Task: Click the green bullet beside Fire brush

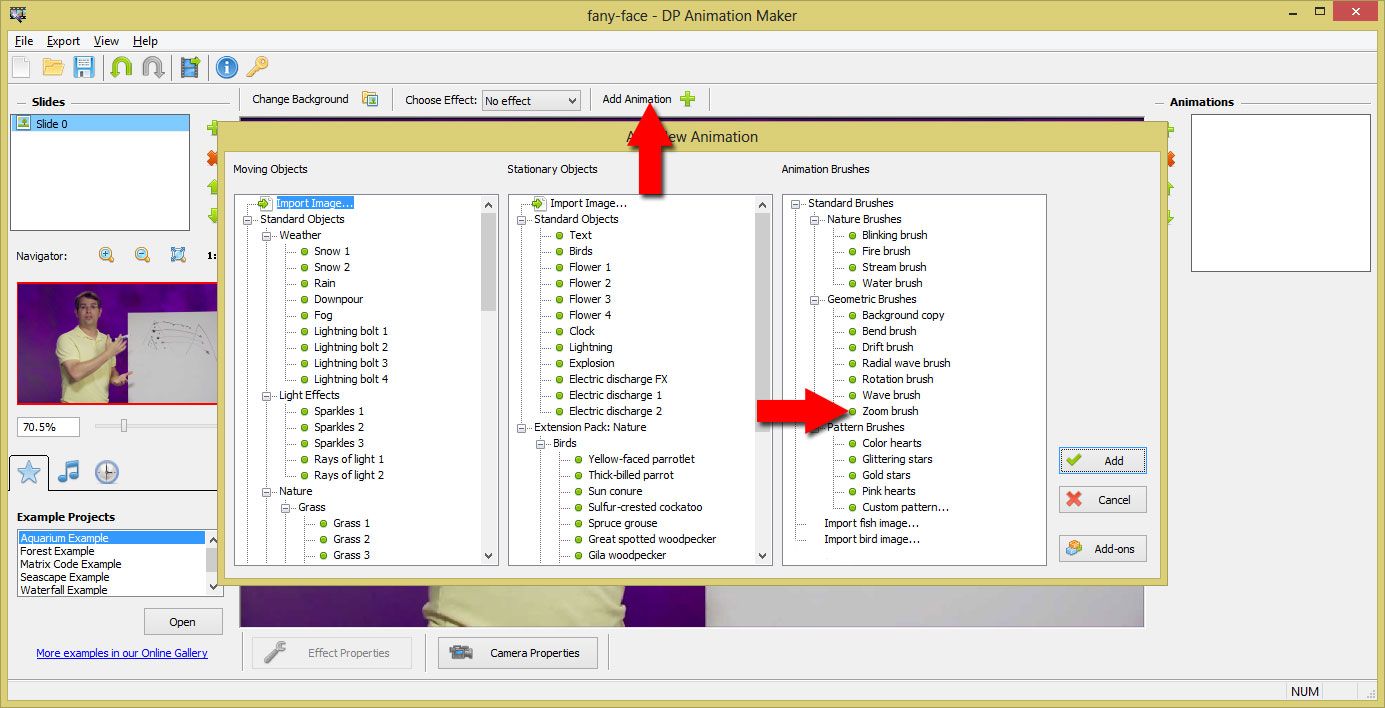Action: [x=852, y=251]
